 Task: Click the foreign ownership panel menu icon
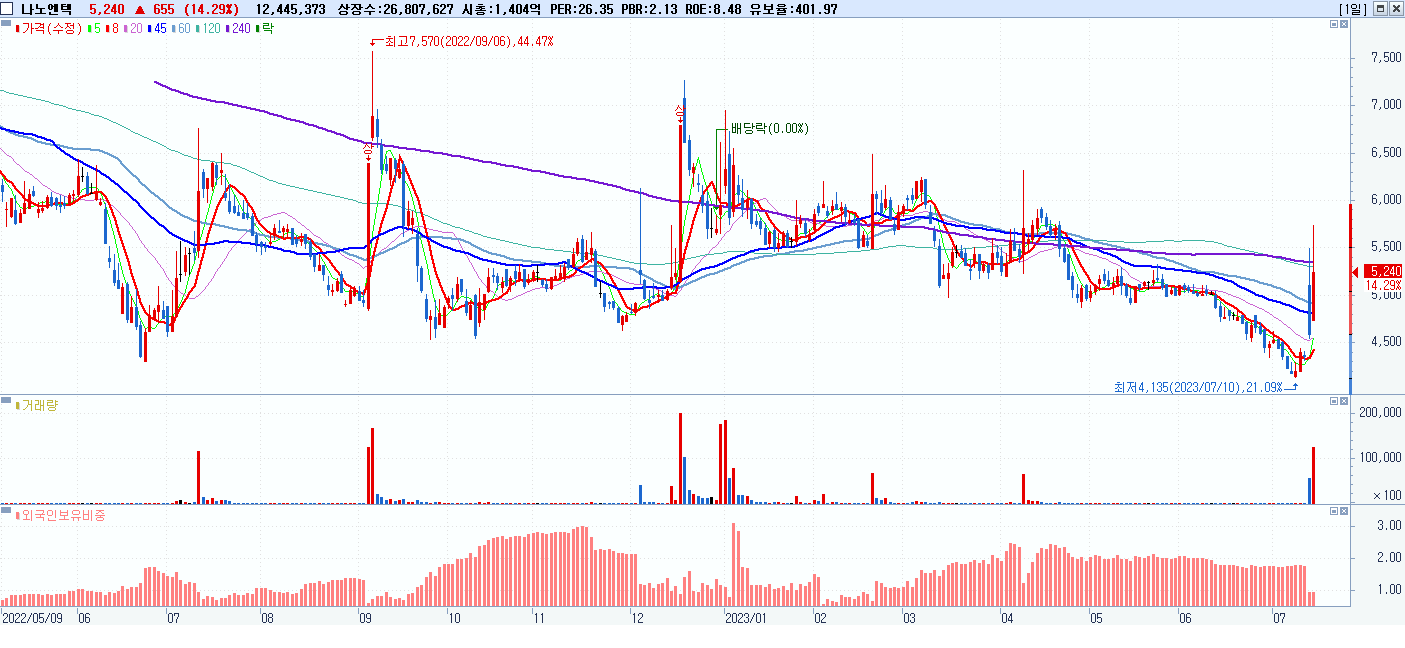coord(6,510)
